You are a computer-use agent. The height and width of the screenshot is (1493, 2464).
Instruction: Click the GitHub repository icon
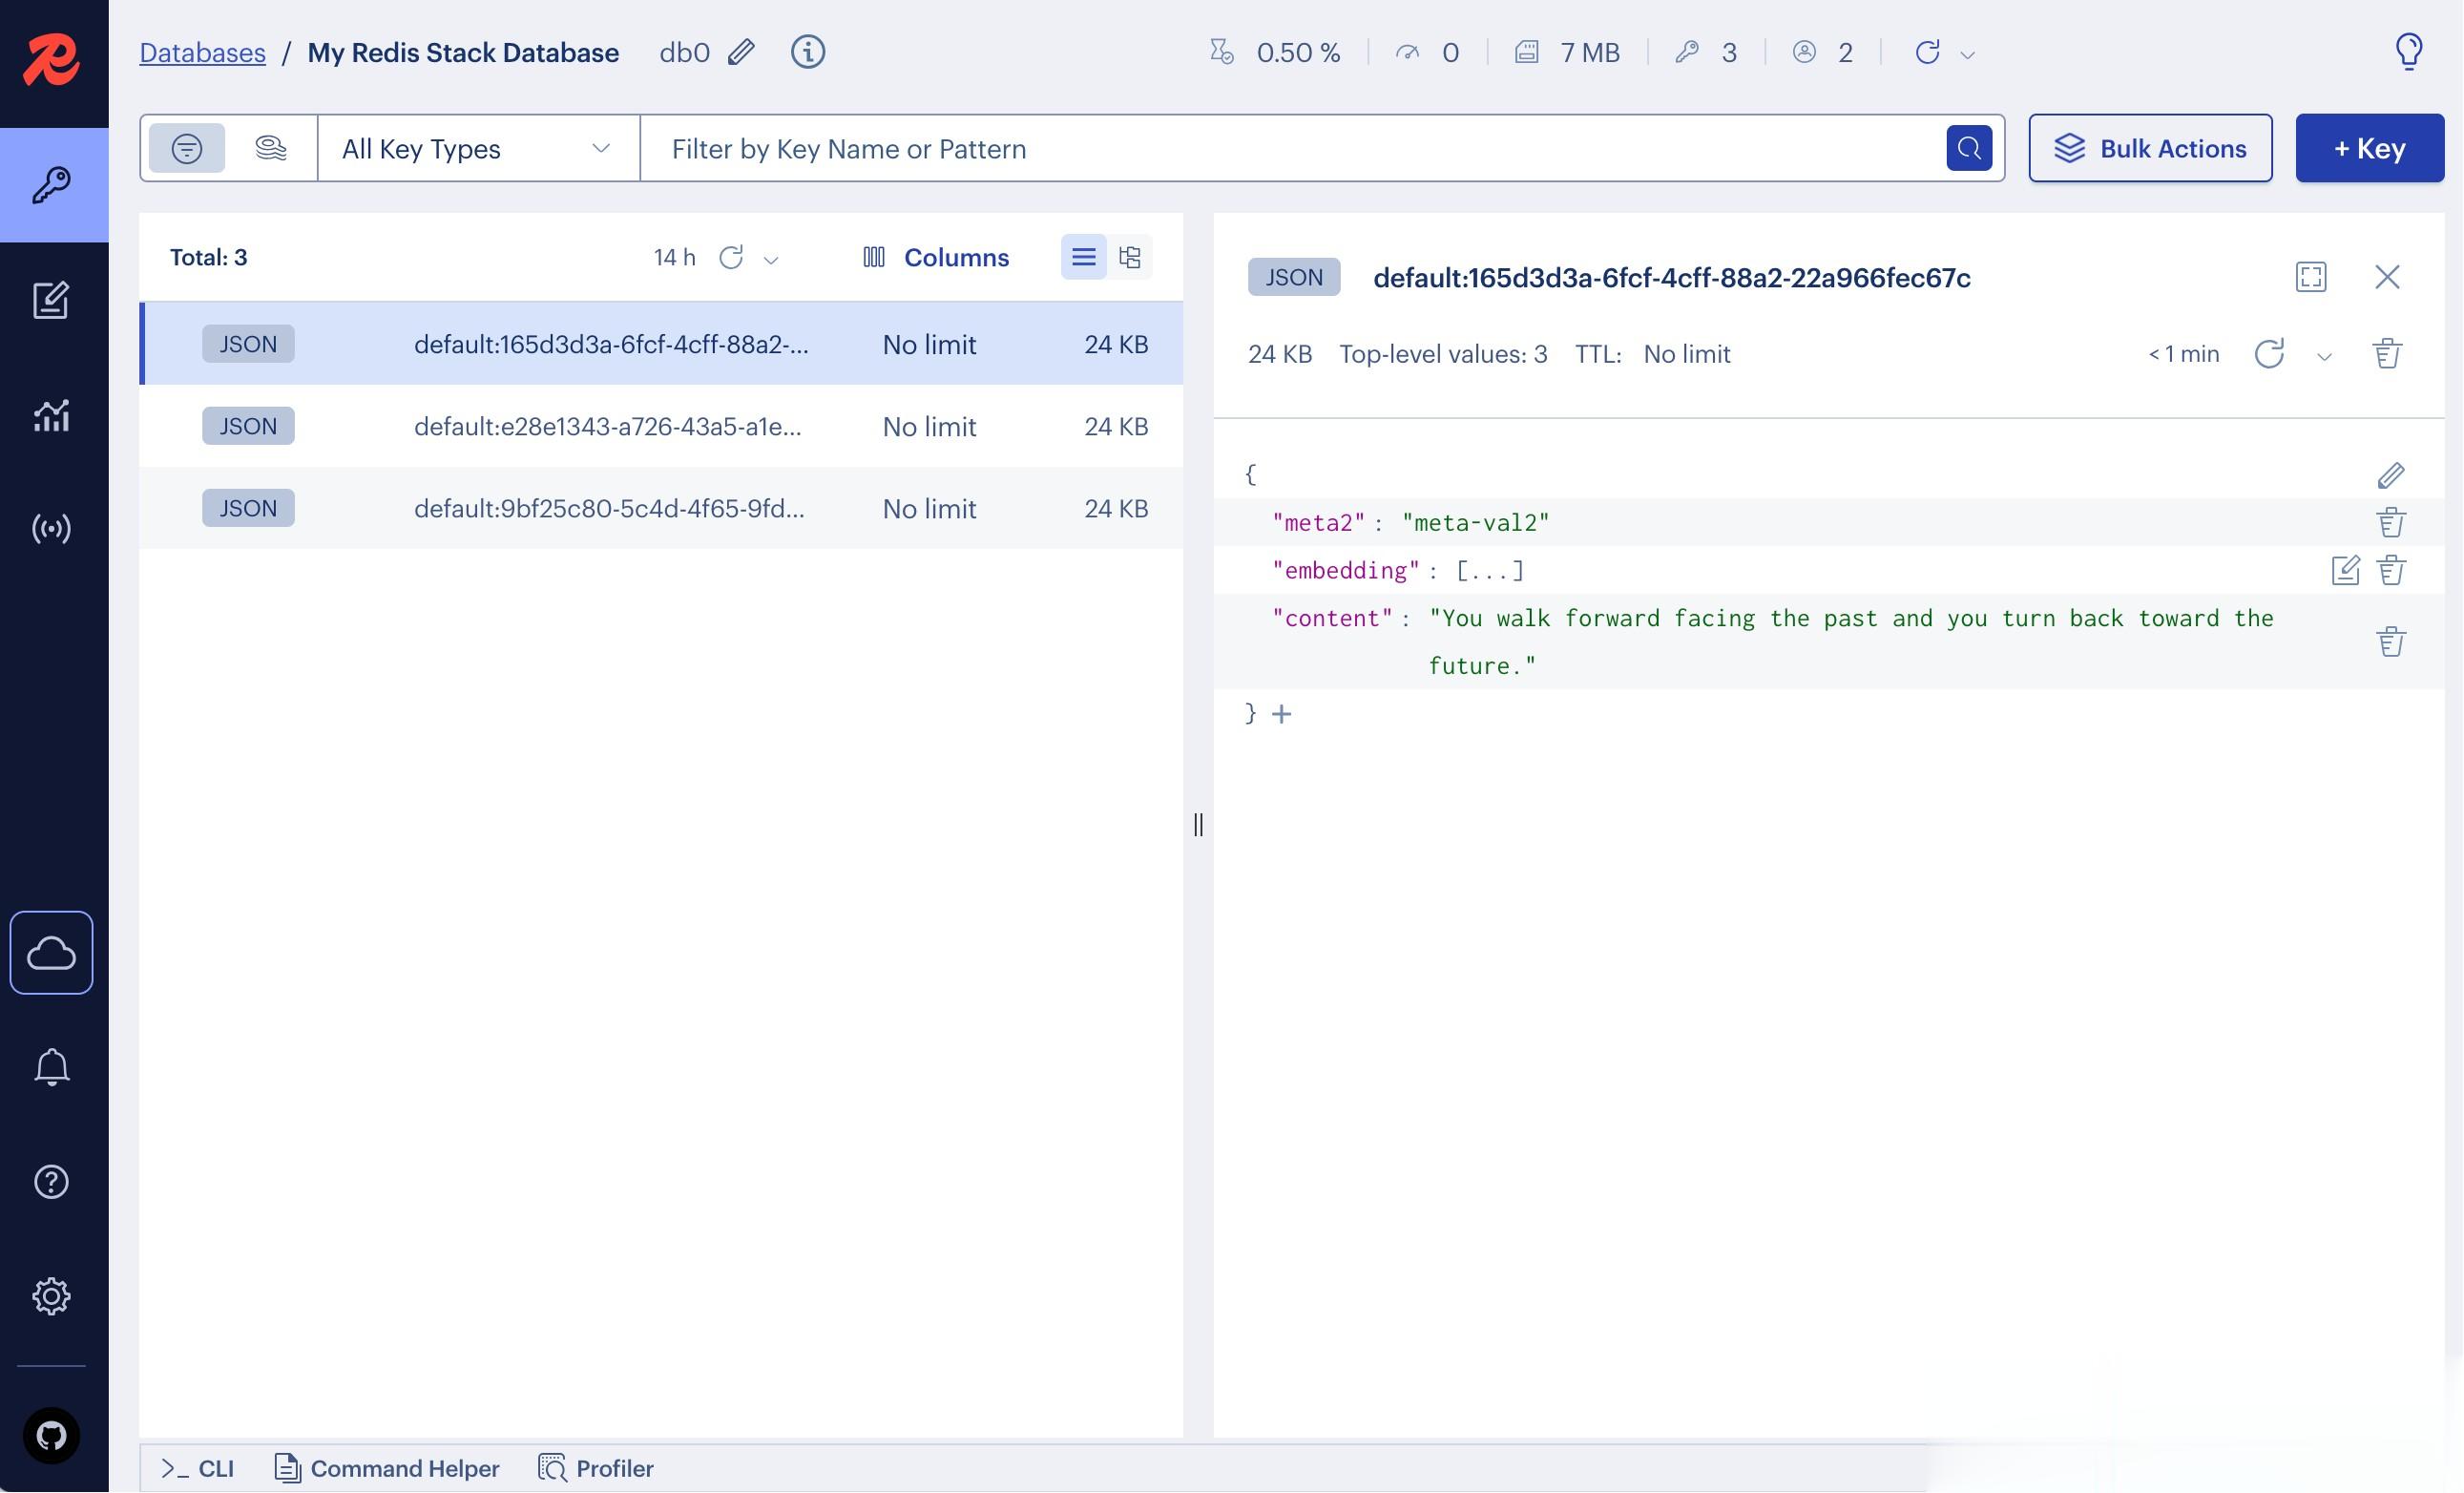(x=51, y=1436)
